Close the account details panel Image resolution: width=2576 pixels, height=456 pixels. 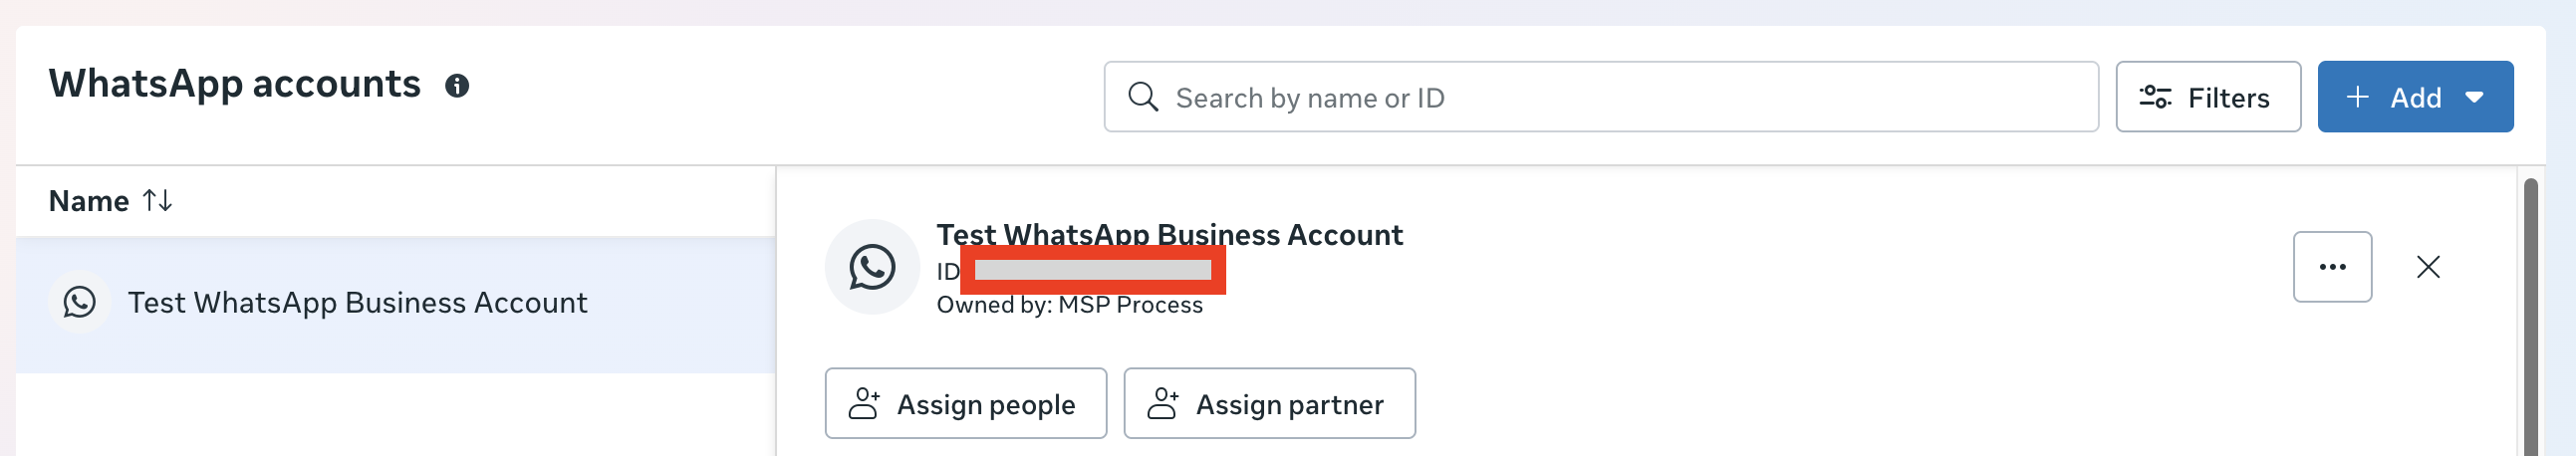coord(2428,267)
